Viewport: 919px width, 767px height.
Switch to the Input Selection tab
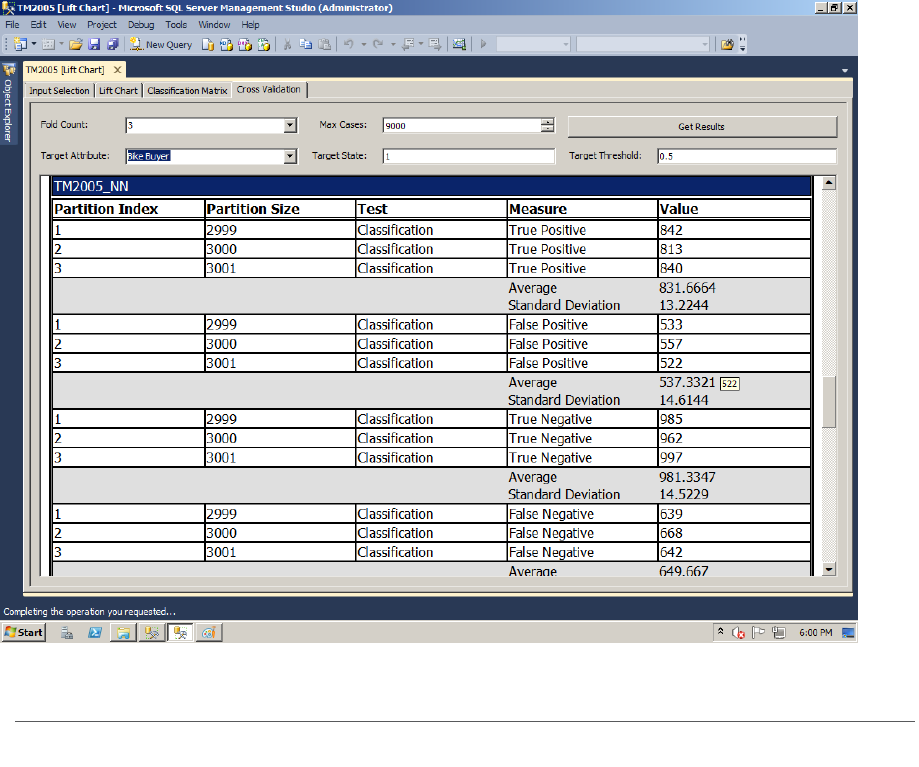59,91
